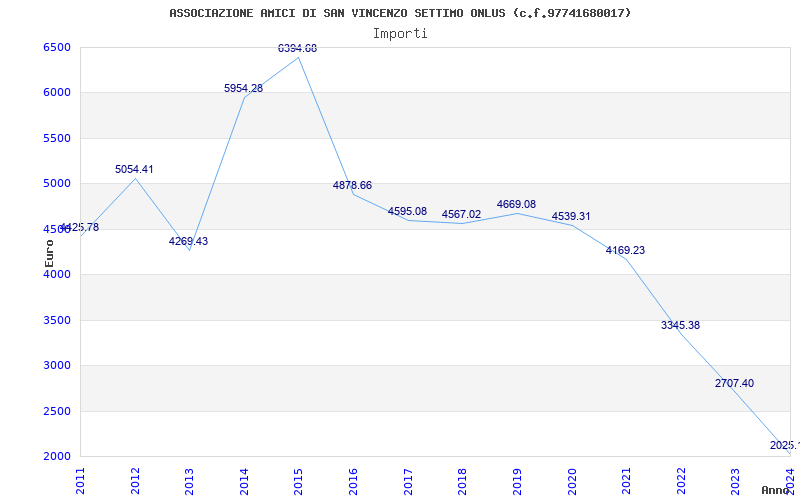Click the 2011 x-axis year label
Viewport: 800px width, 500px height.
[80, 481]
